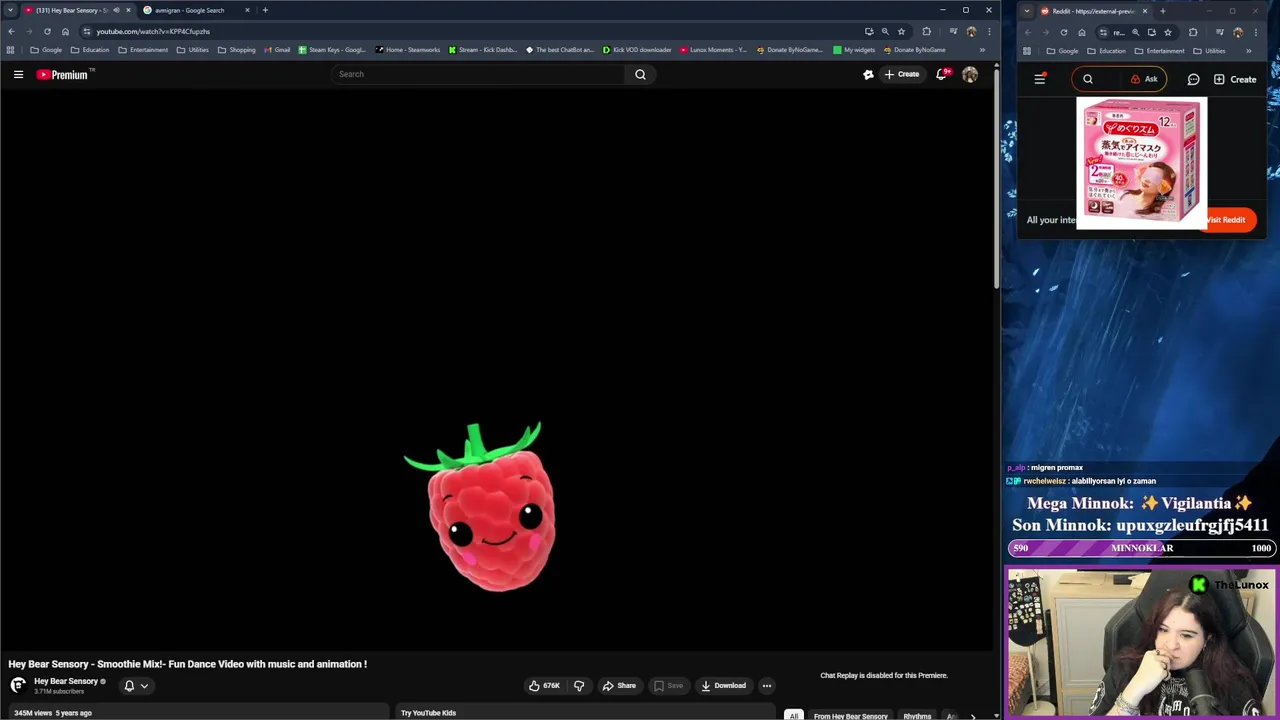Close the avmigran Google Search tab
Screen dimensions: 1280x720
247,10
